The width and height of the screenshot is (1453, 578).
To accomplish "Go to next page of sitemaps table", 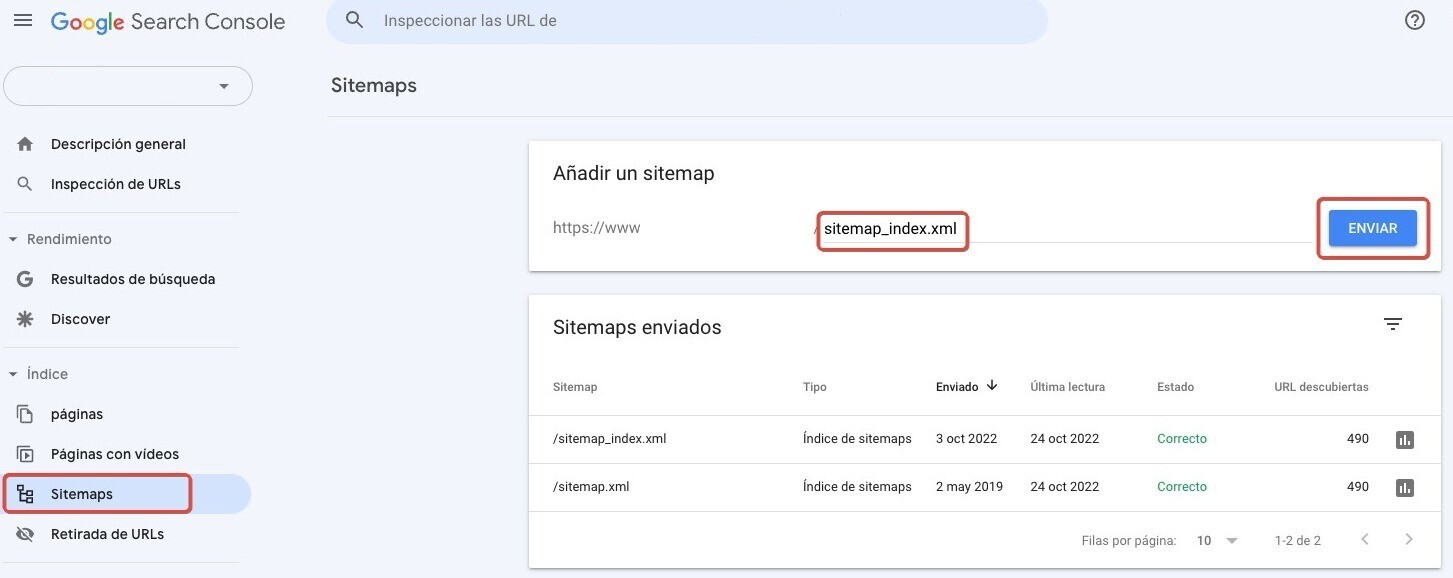I will coord(1409,540).
